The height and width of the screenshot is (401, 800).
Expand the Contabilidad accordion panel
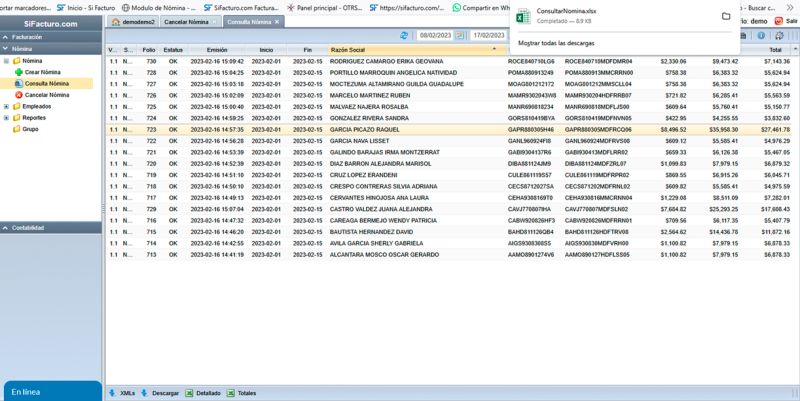point(51,228)
